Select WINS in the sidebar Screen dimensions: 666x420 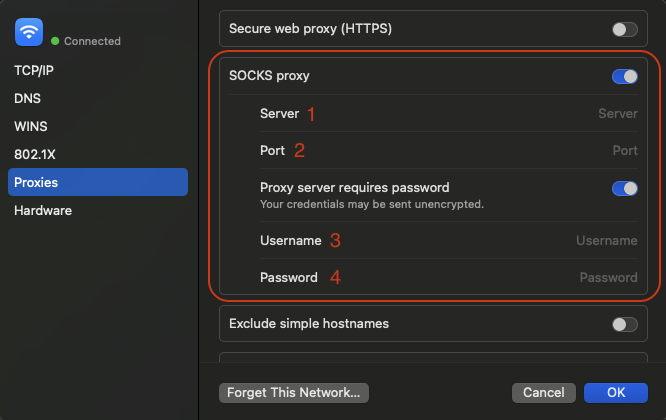coord(31,127)
